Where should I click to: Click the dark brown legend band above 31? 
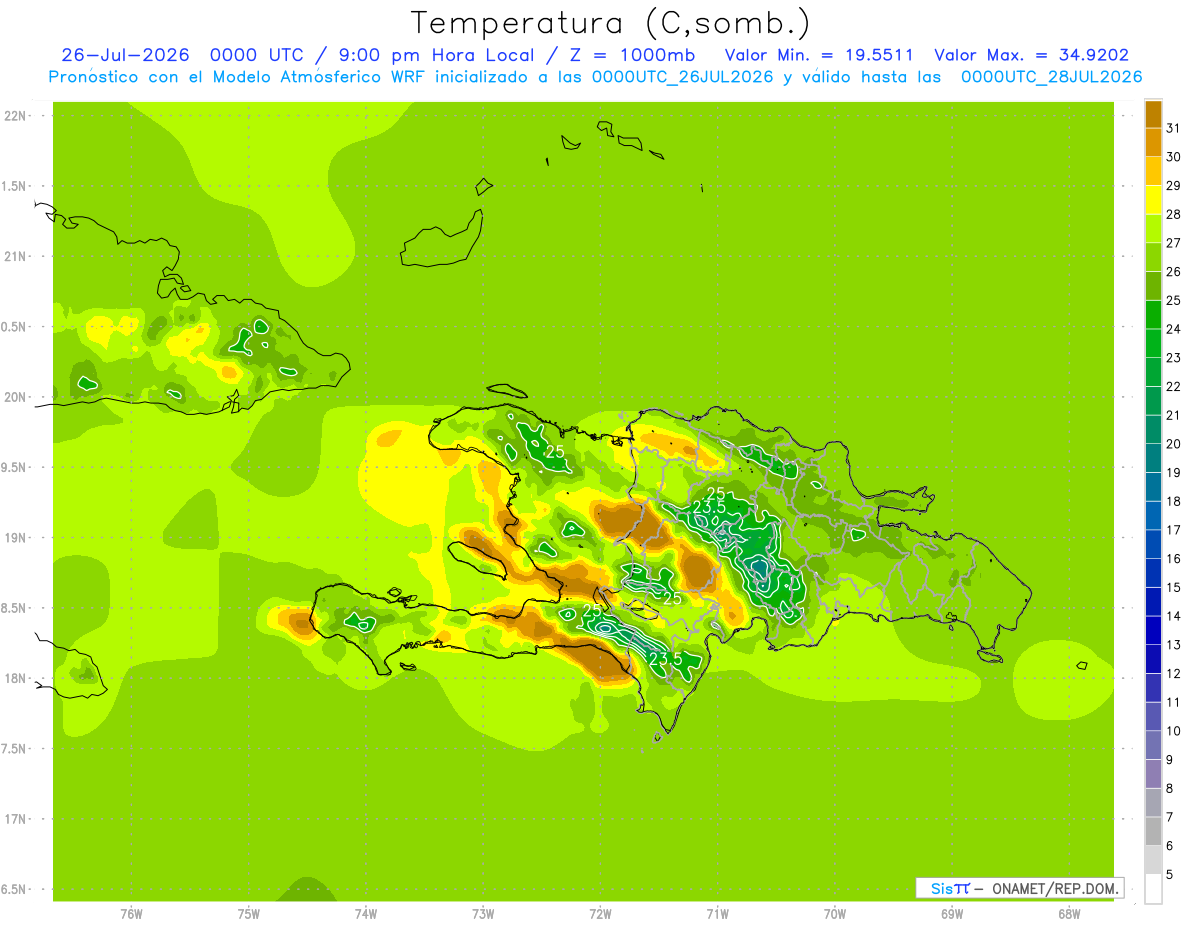coord(1153,113)
